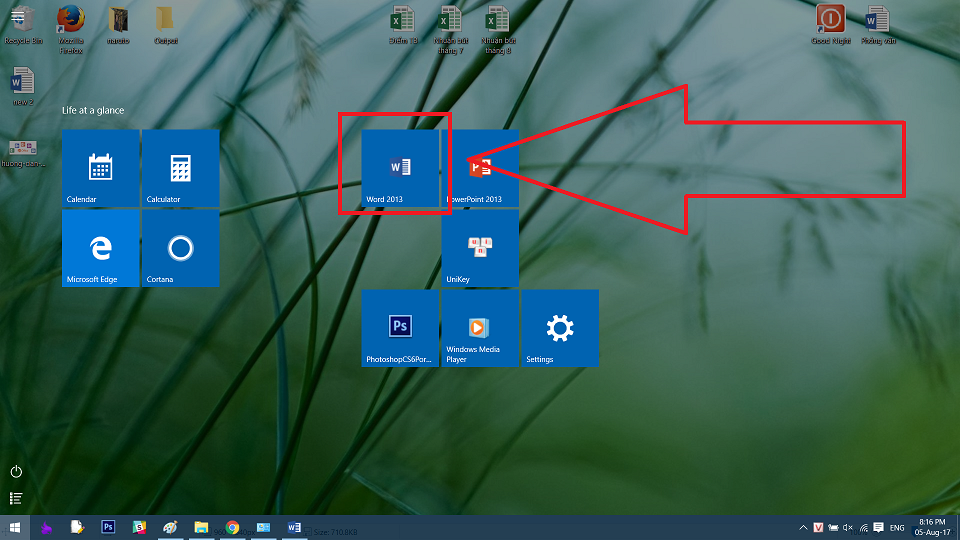The image size is (960, 540).
Task: Launch the Calculator tile
Action: (181, 168)
